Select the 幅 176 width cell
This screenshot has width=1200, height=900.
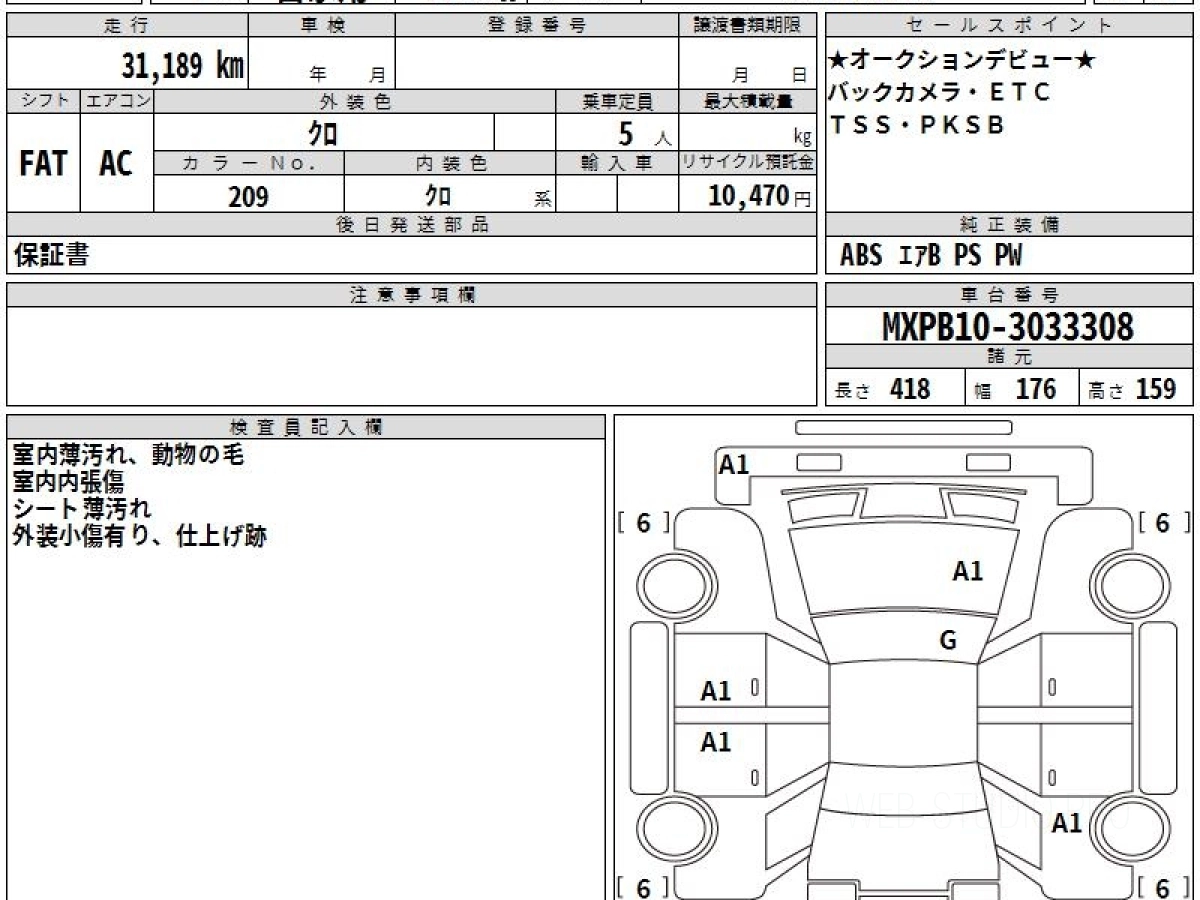tap(1021, 389)
